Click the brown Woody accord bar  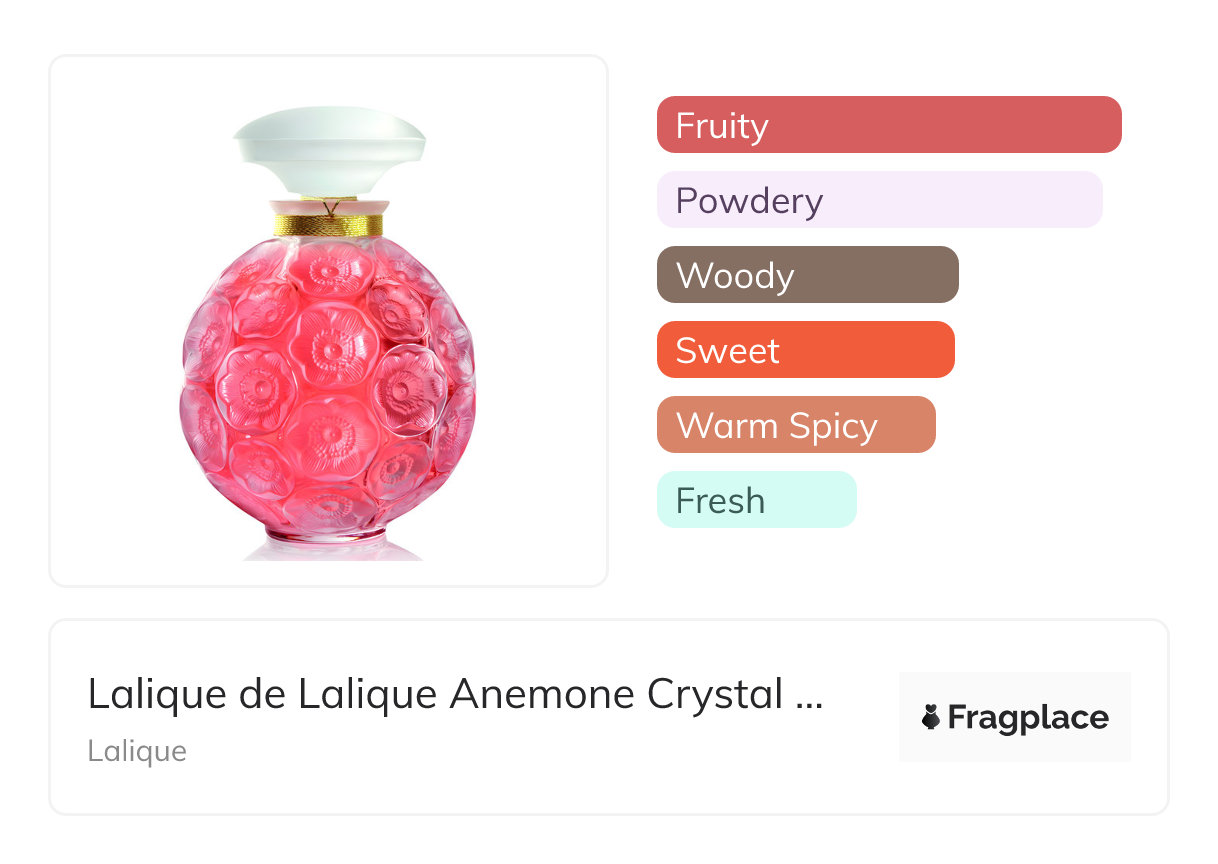click(x=808, y=275)
